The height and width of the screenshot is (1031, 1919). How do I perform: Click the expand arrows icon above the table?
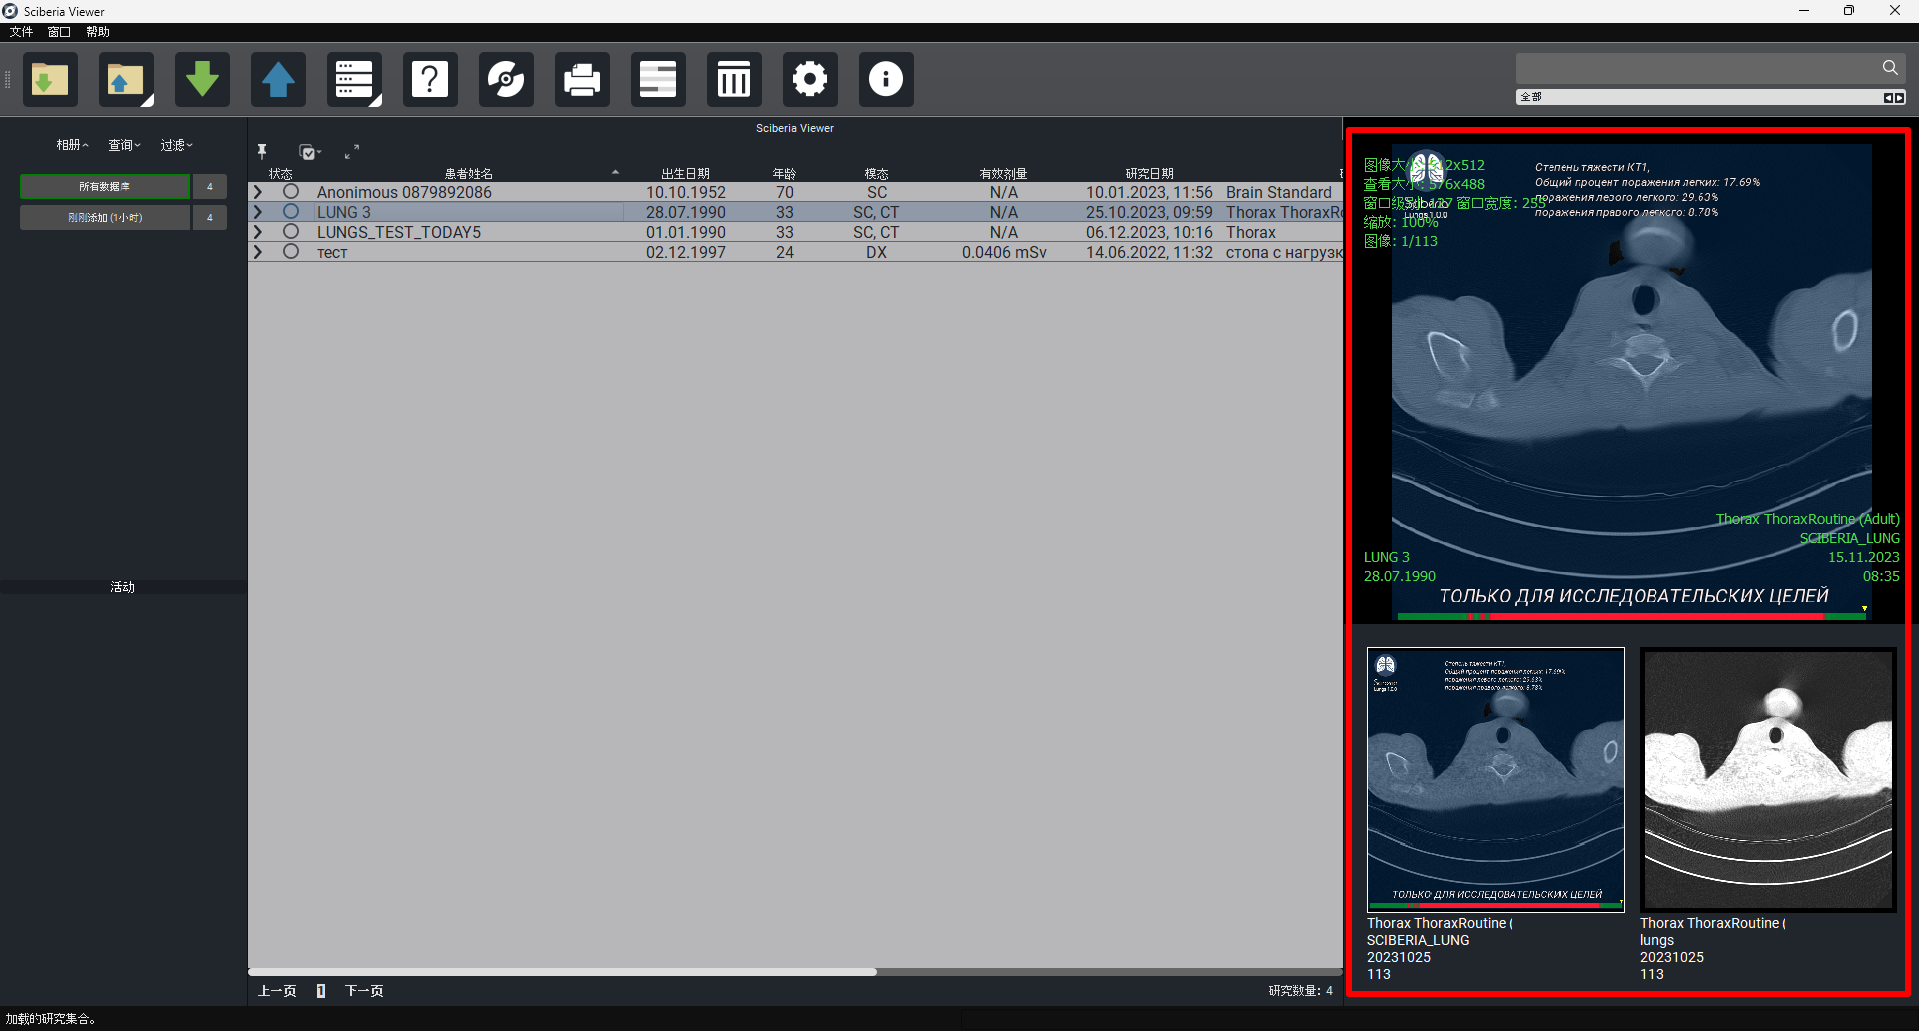point(352,152)
